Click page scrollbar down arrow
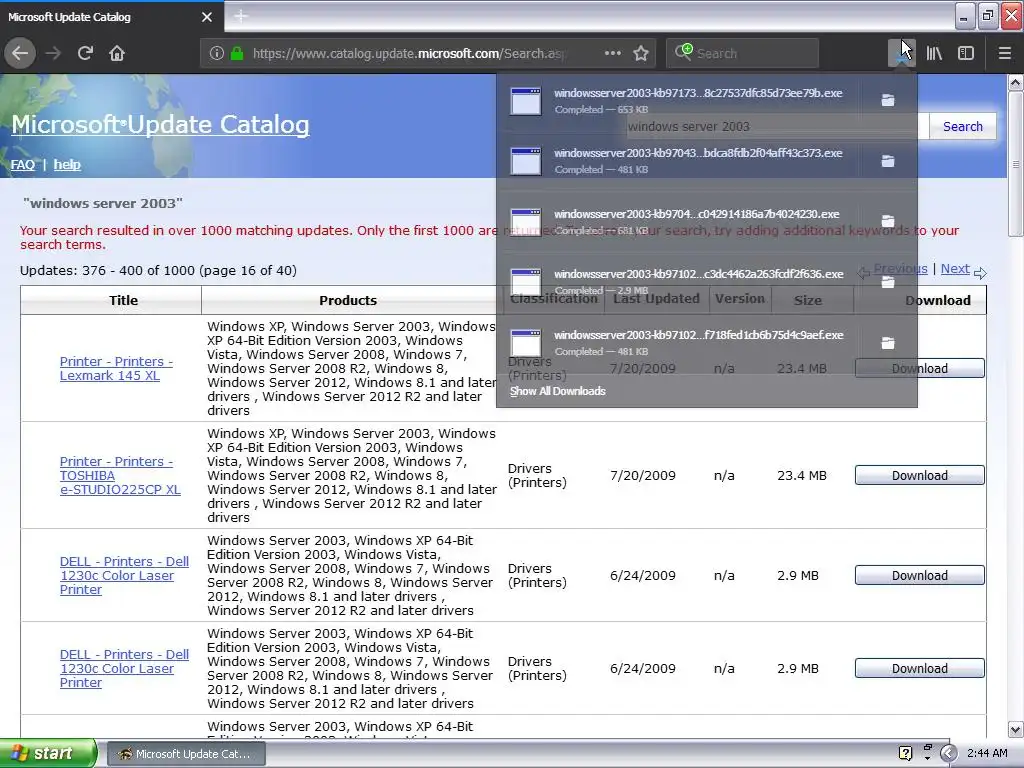 pyautogui.click(x=1016, y=729)
